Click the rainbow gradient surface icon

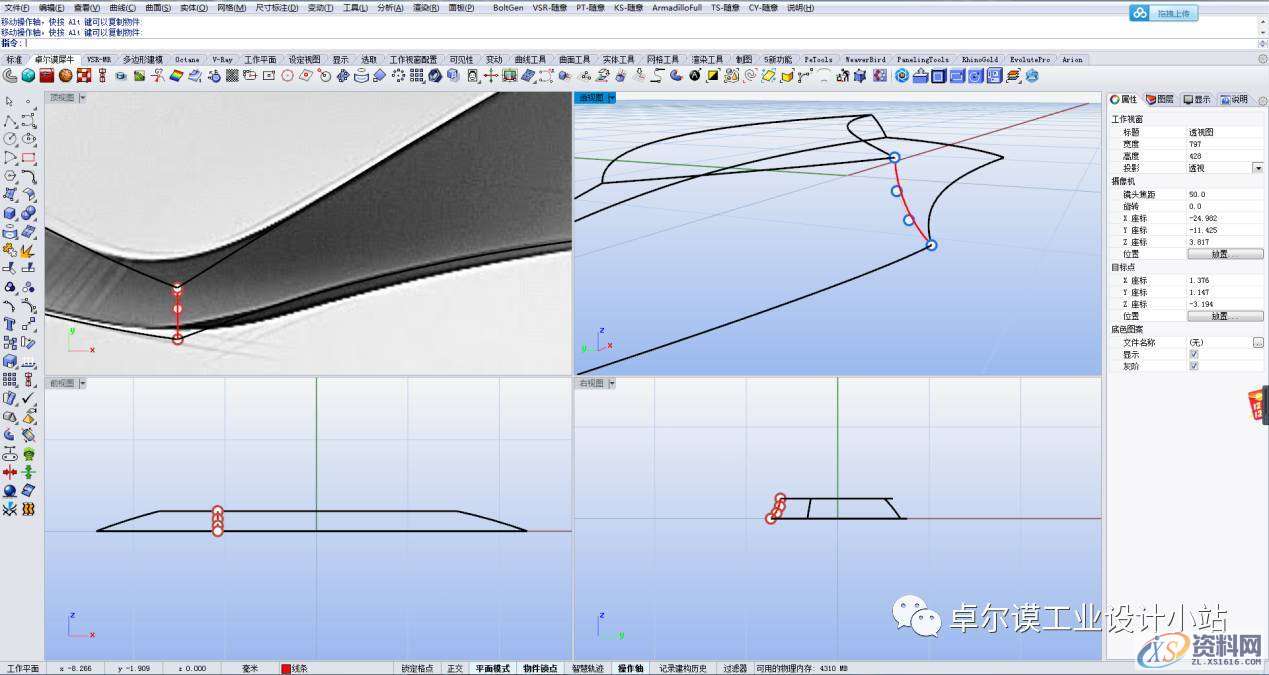(175, 75)
